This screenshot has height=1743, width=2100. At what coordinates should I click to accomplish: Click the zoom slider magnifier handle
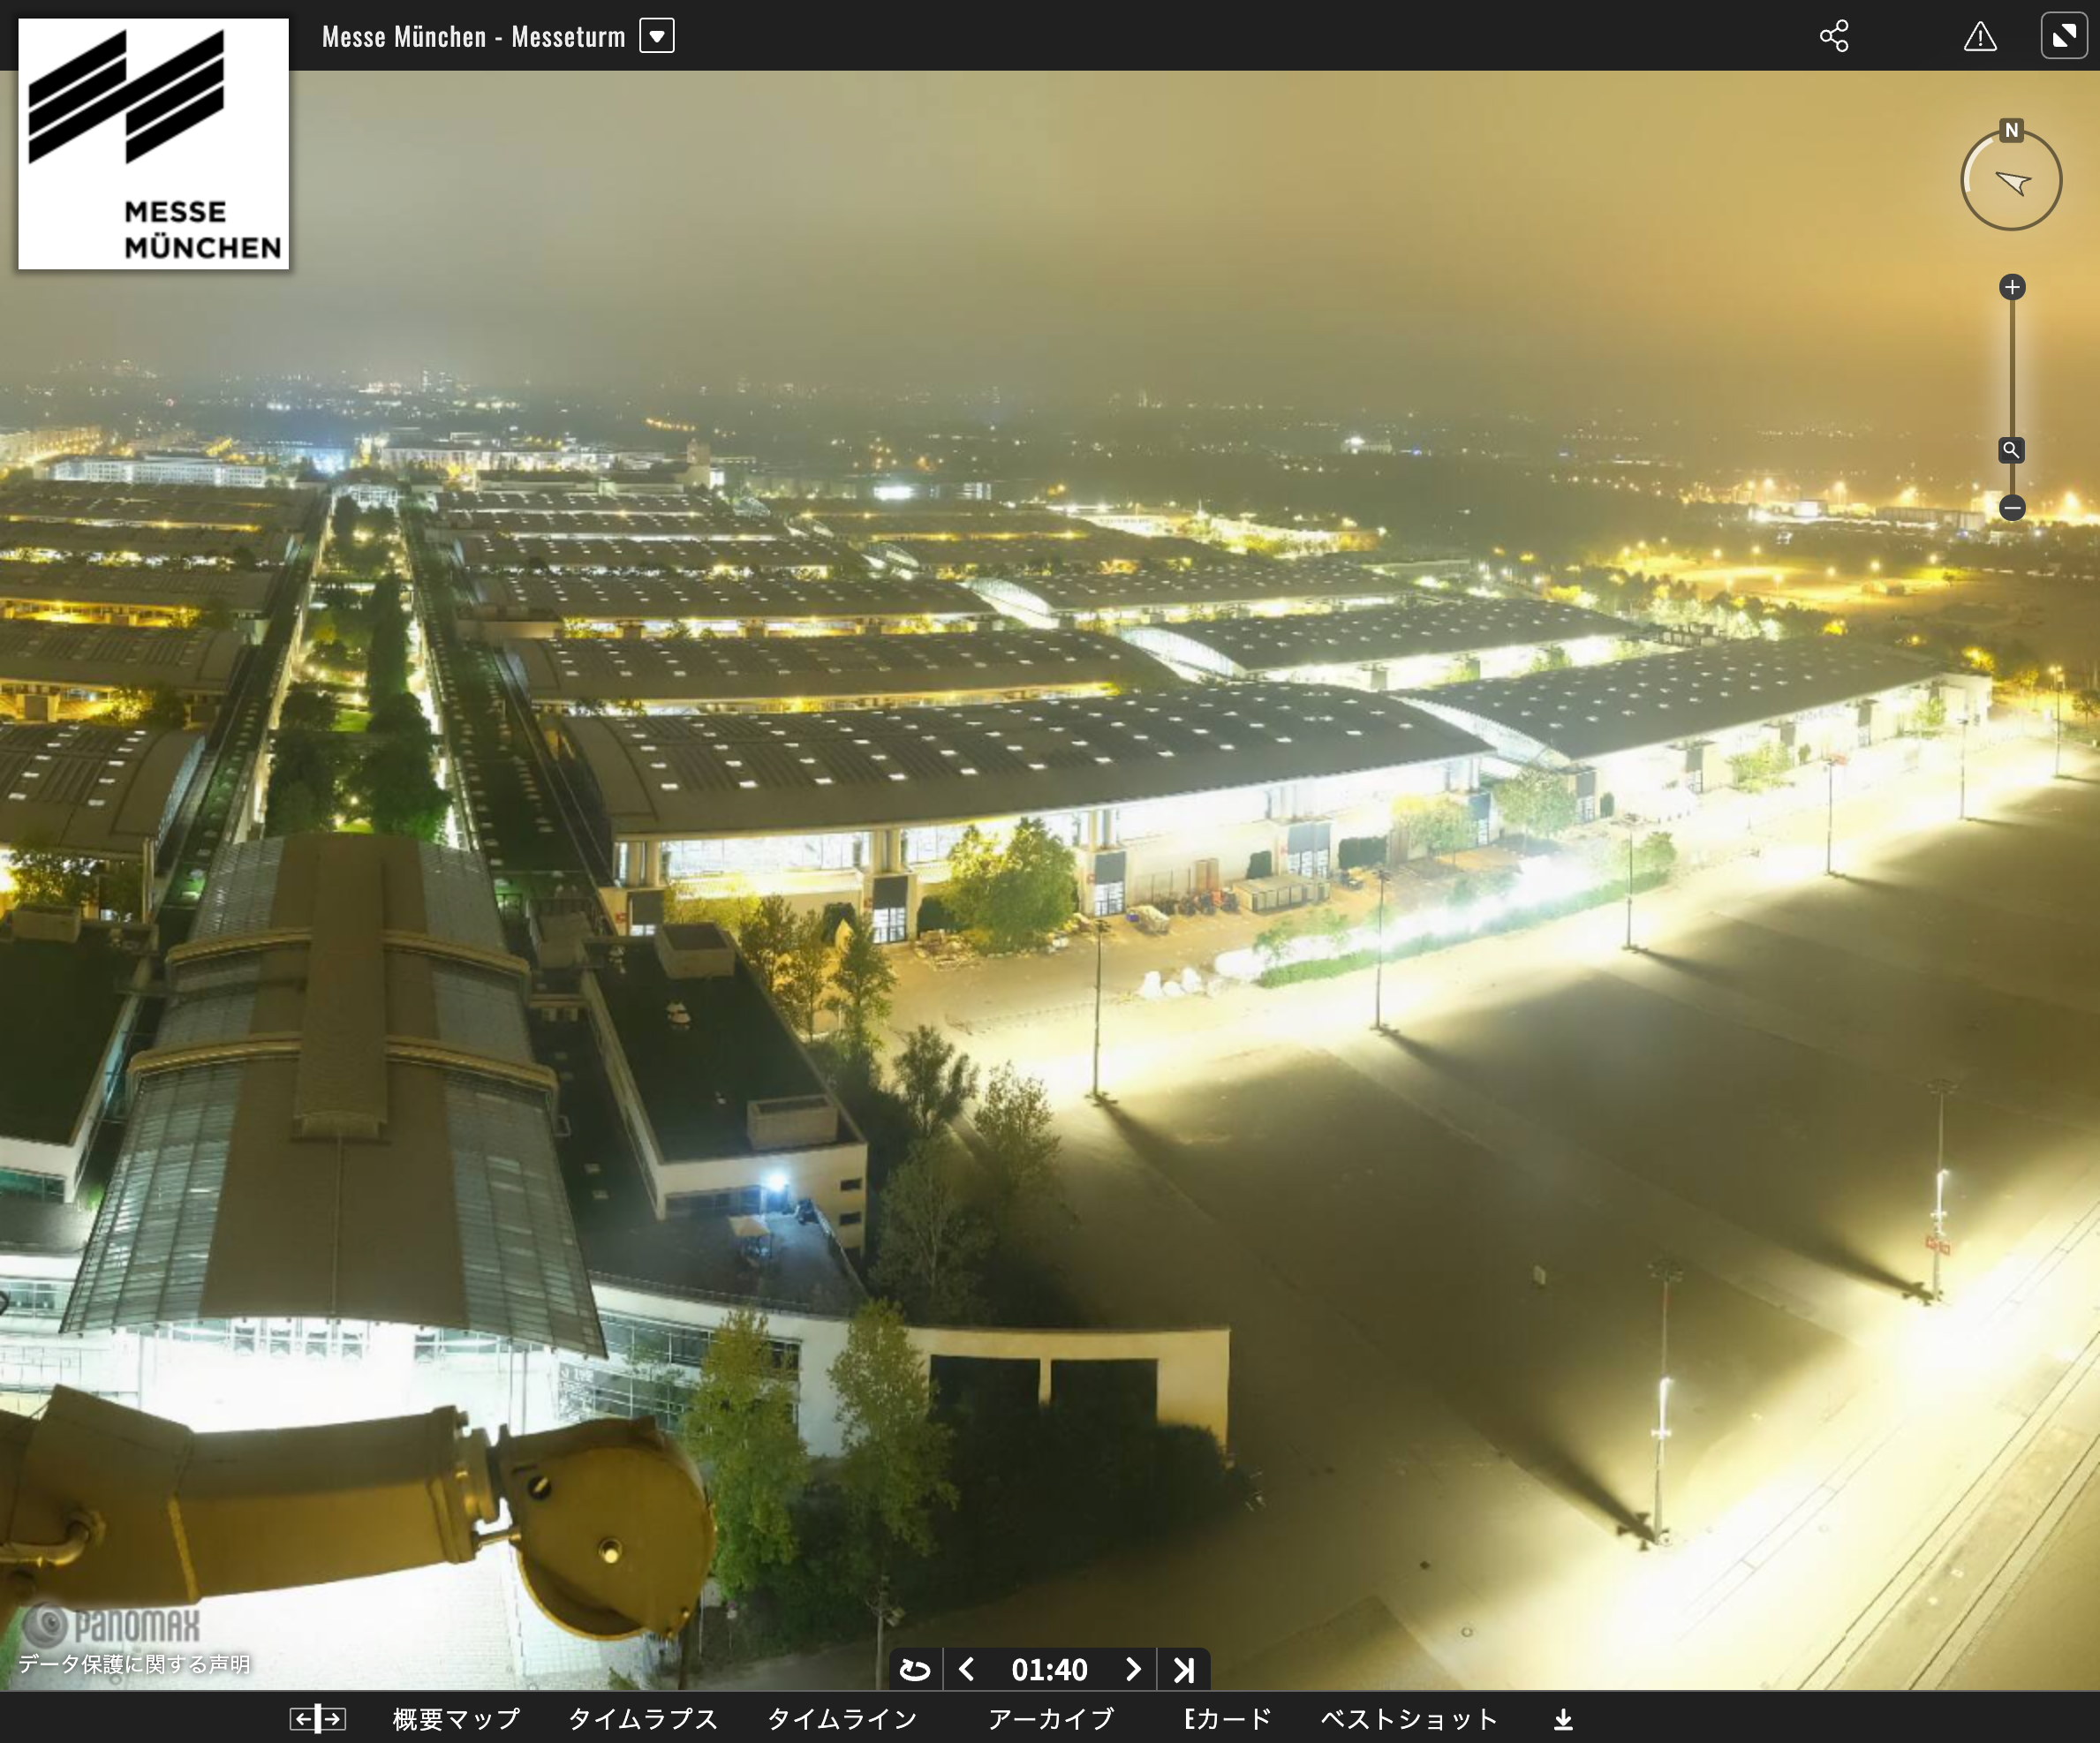[x=2011, y=450]
